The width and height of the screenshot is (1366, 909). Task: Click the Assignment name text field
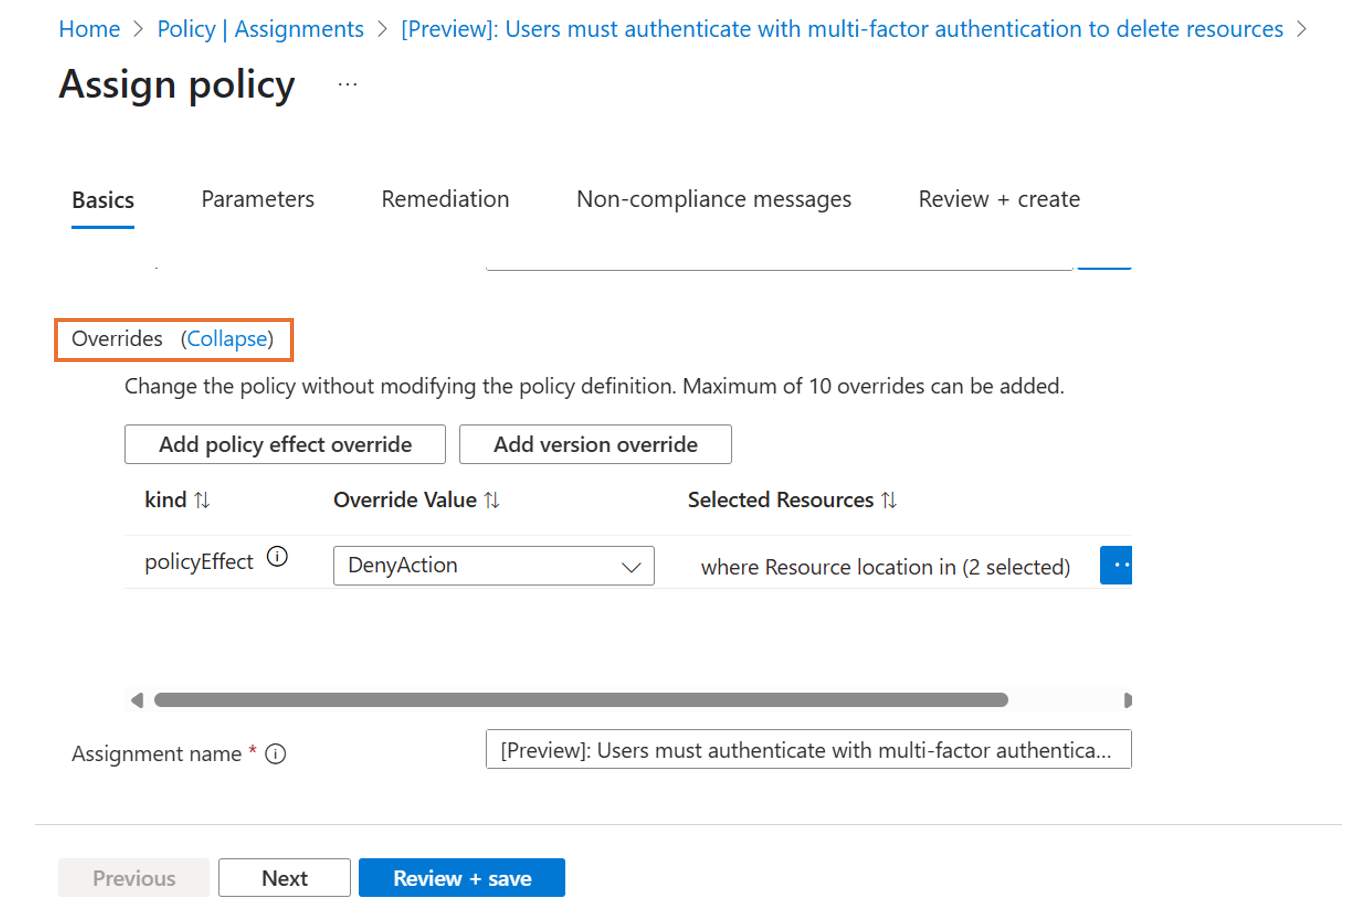[807, 749]
